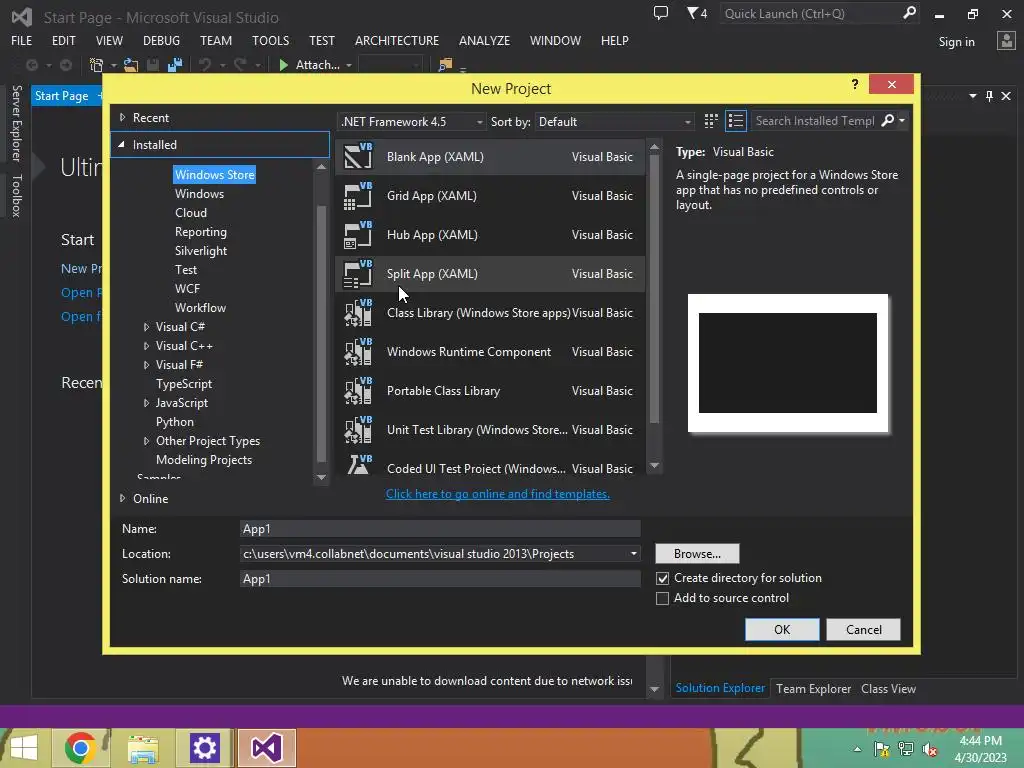Click the Visual Studio taskbar icon
The image size is (1024, 768).
266,748
